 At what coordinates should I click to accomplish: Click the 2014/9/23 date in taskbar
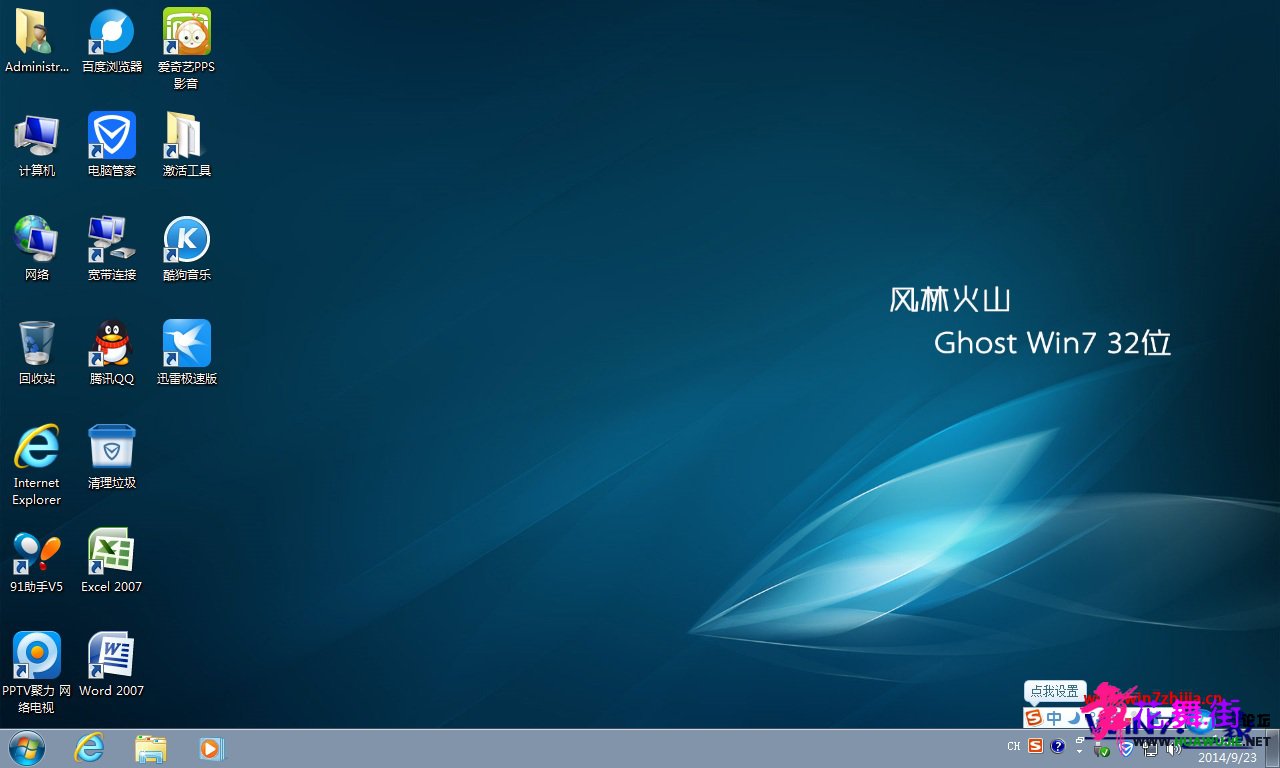[x=1227, y=757]
